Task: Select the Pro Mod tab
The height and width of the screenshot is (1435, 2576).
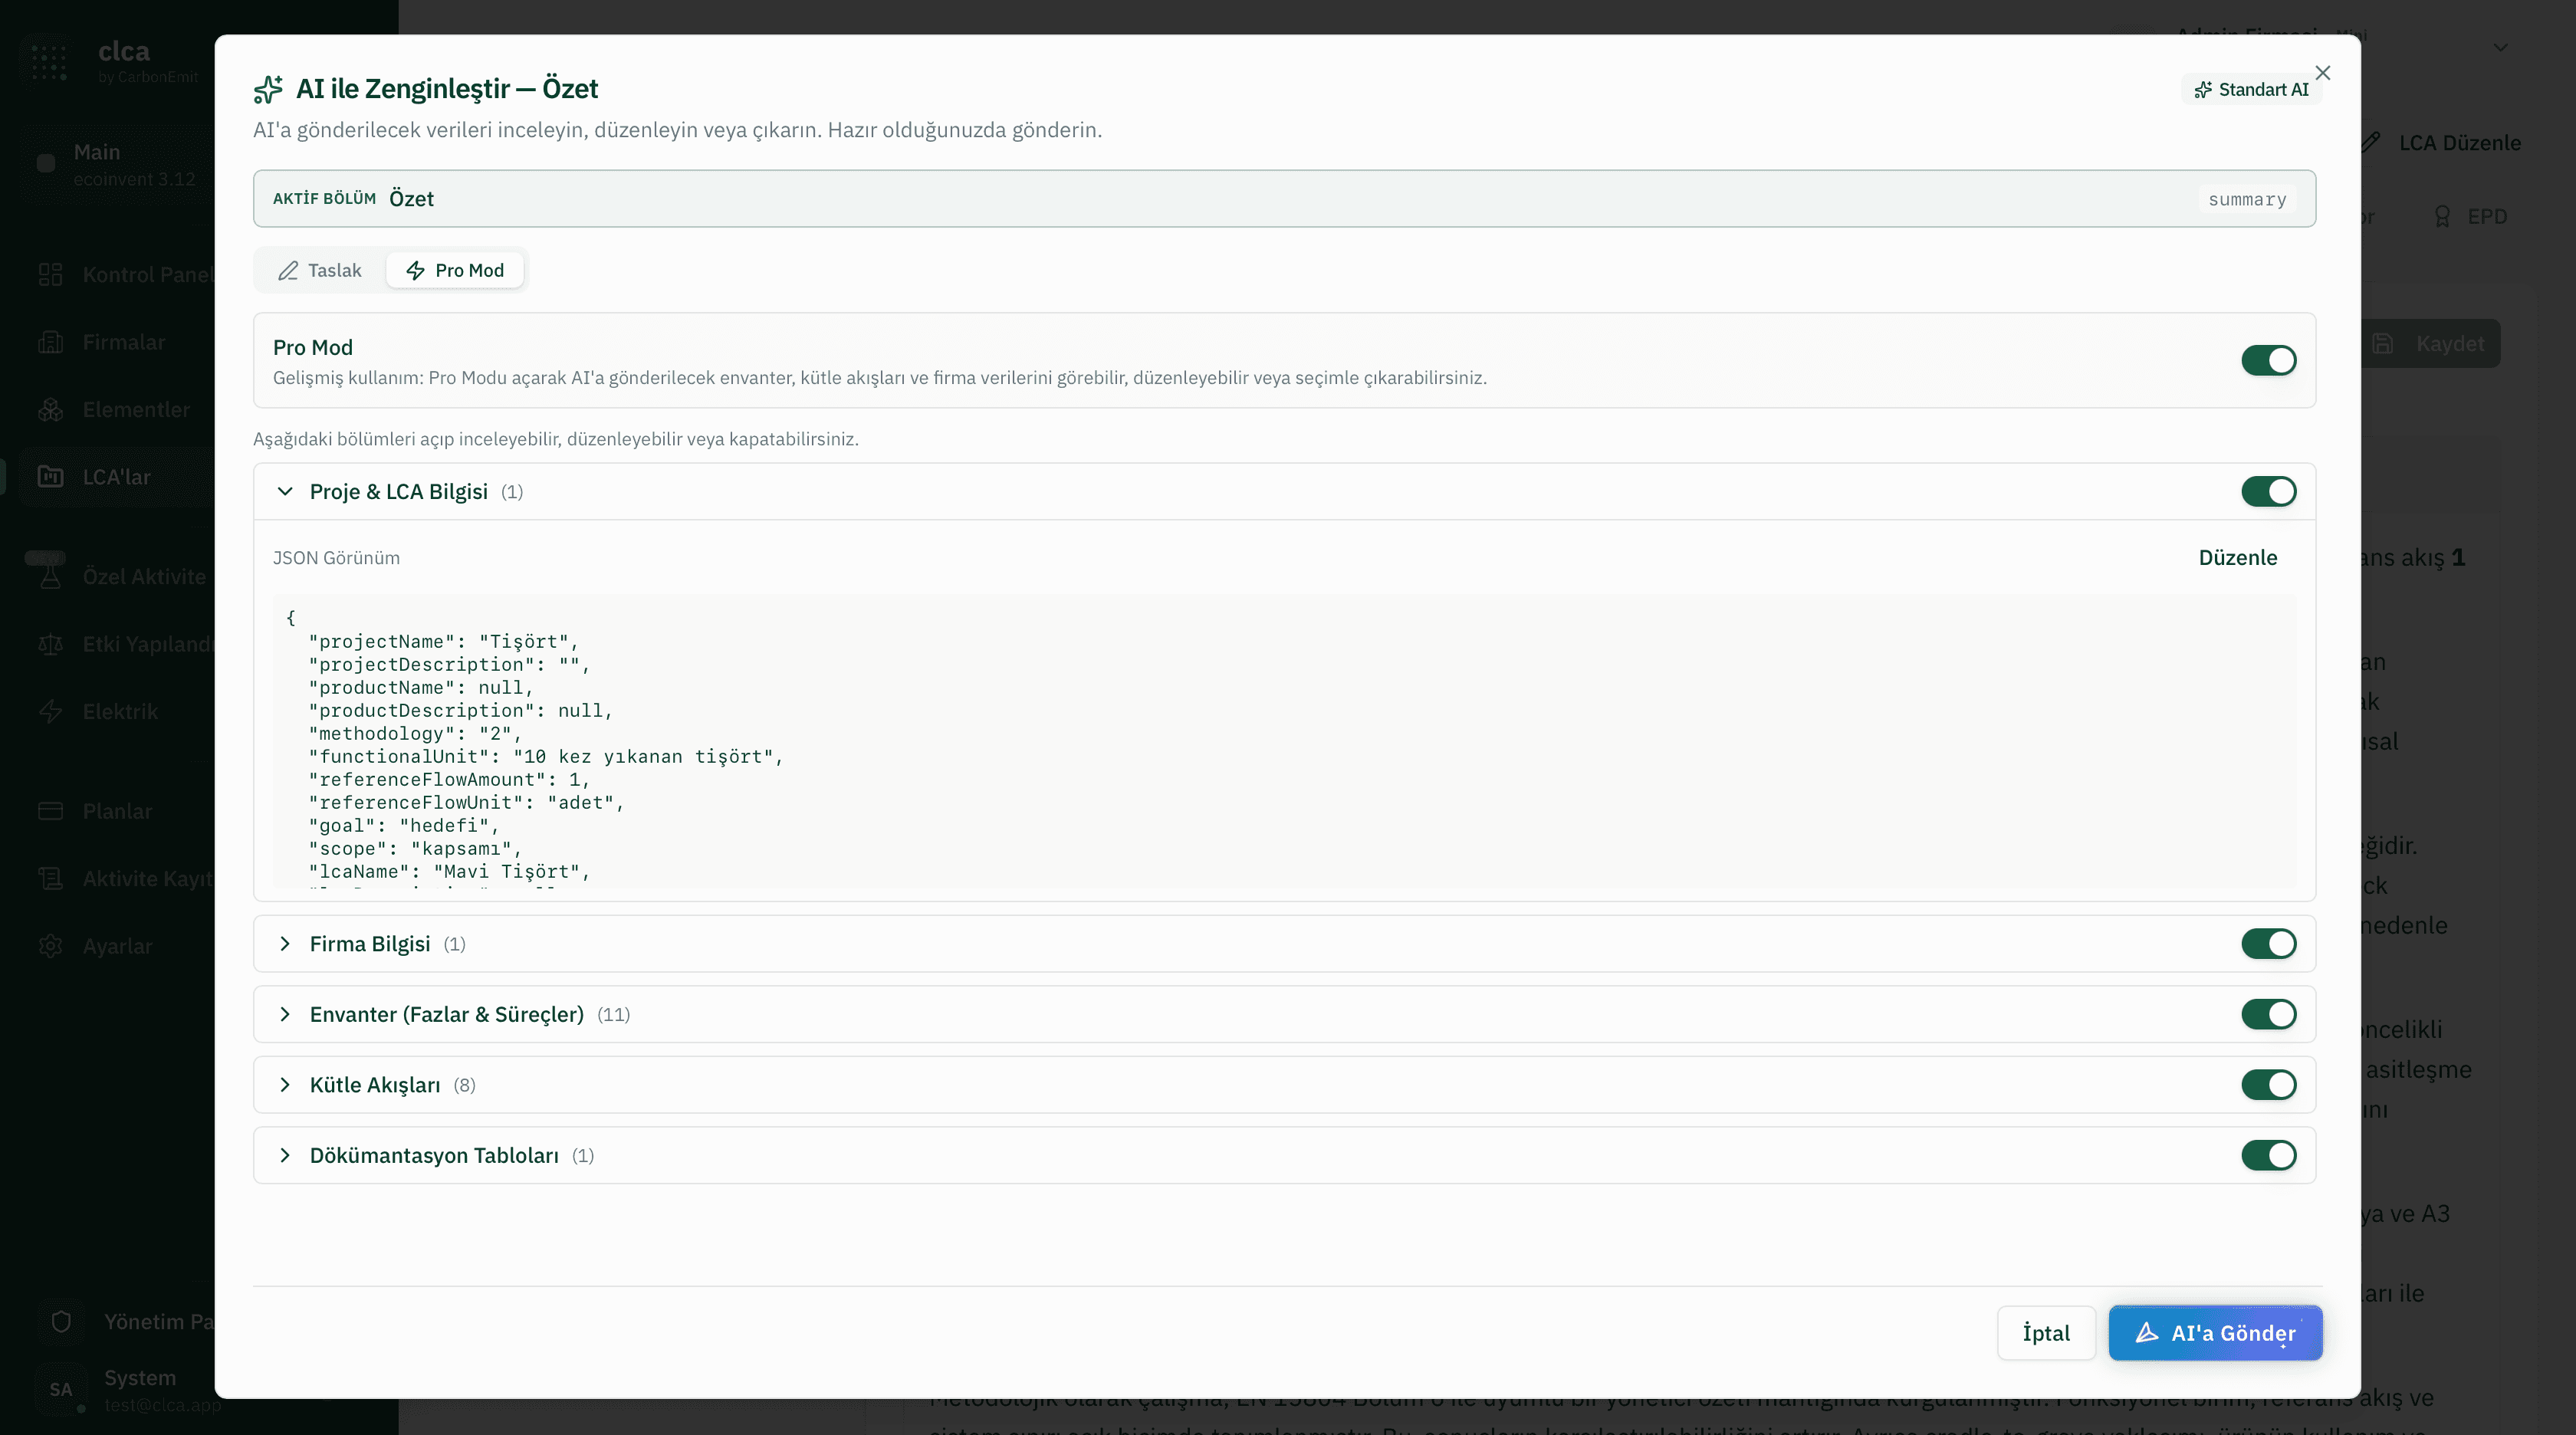Action: tap(455, 270)
